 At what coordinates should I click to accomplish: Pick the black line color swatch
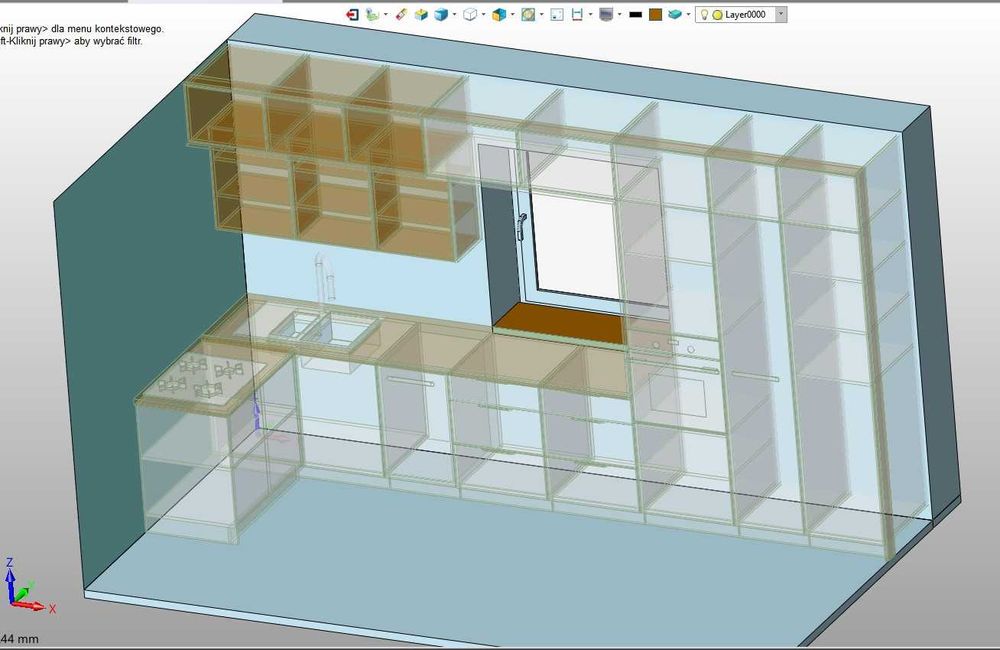click(635, 14)
